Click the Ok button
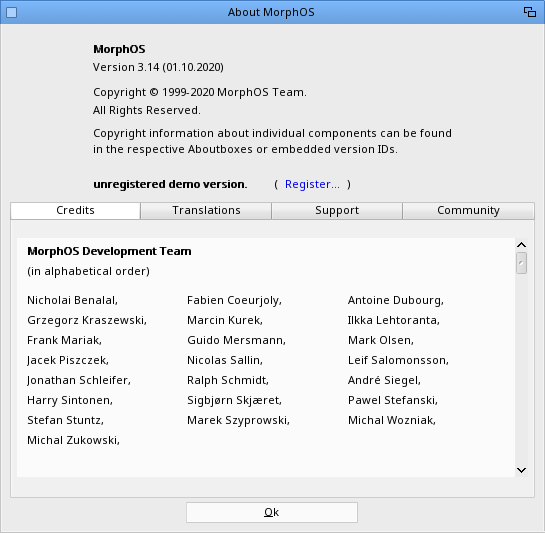This screenshot has height=533, width=545. [272, 512]
